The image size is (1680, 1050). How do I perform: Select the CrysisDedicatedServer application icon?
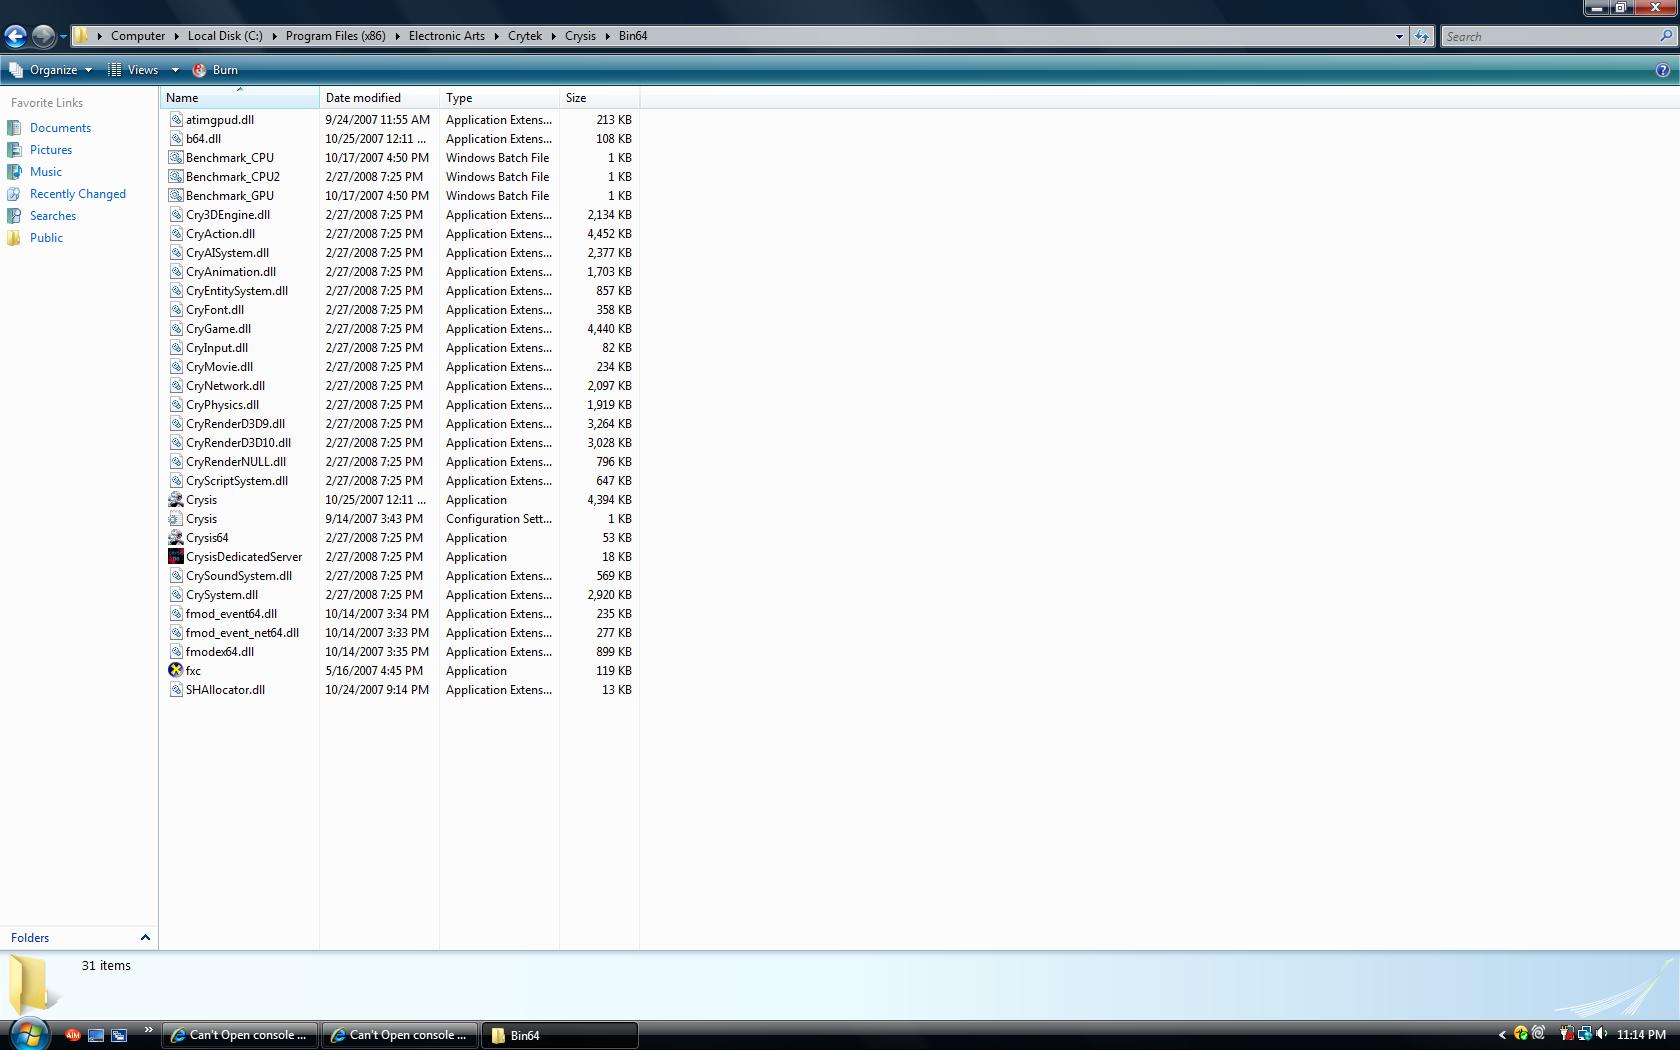point(176,557)
